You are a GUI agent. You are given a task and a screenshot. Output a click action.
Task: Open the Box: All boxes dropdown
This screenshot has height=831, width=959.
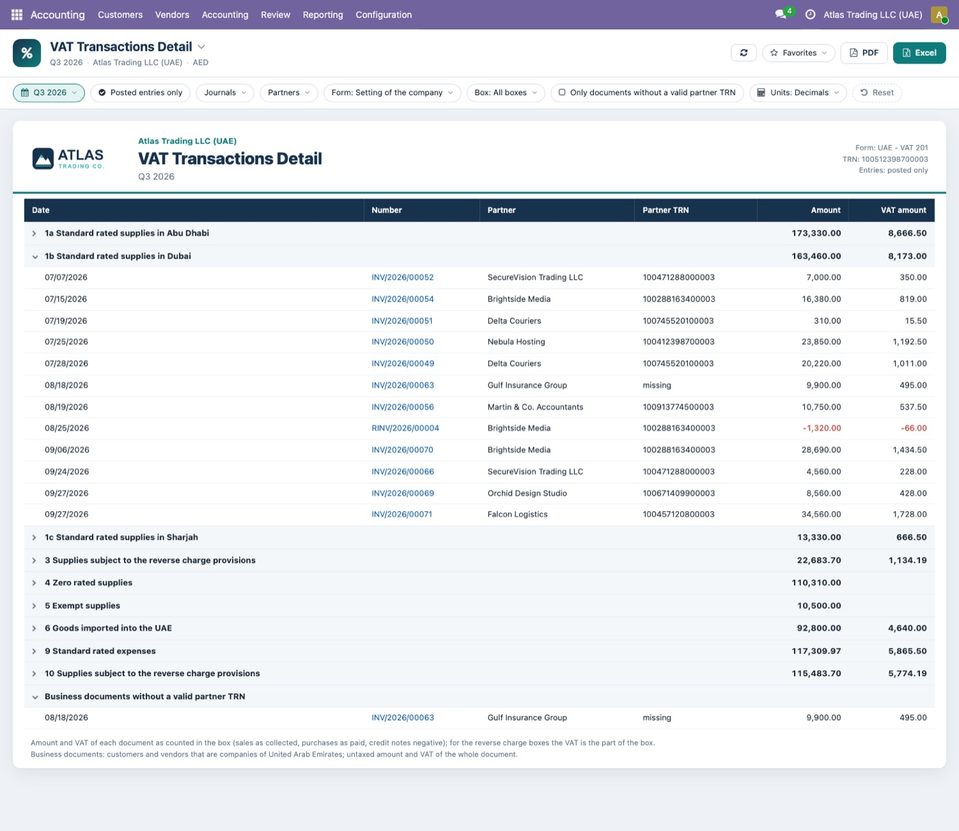506,92
